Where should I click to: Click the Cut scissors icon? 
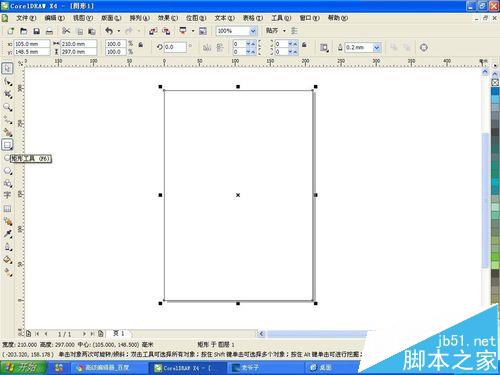coord(66,31)
